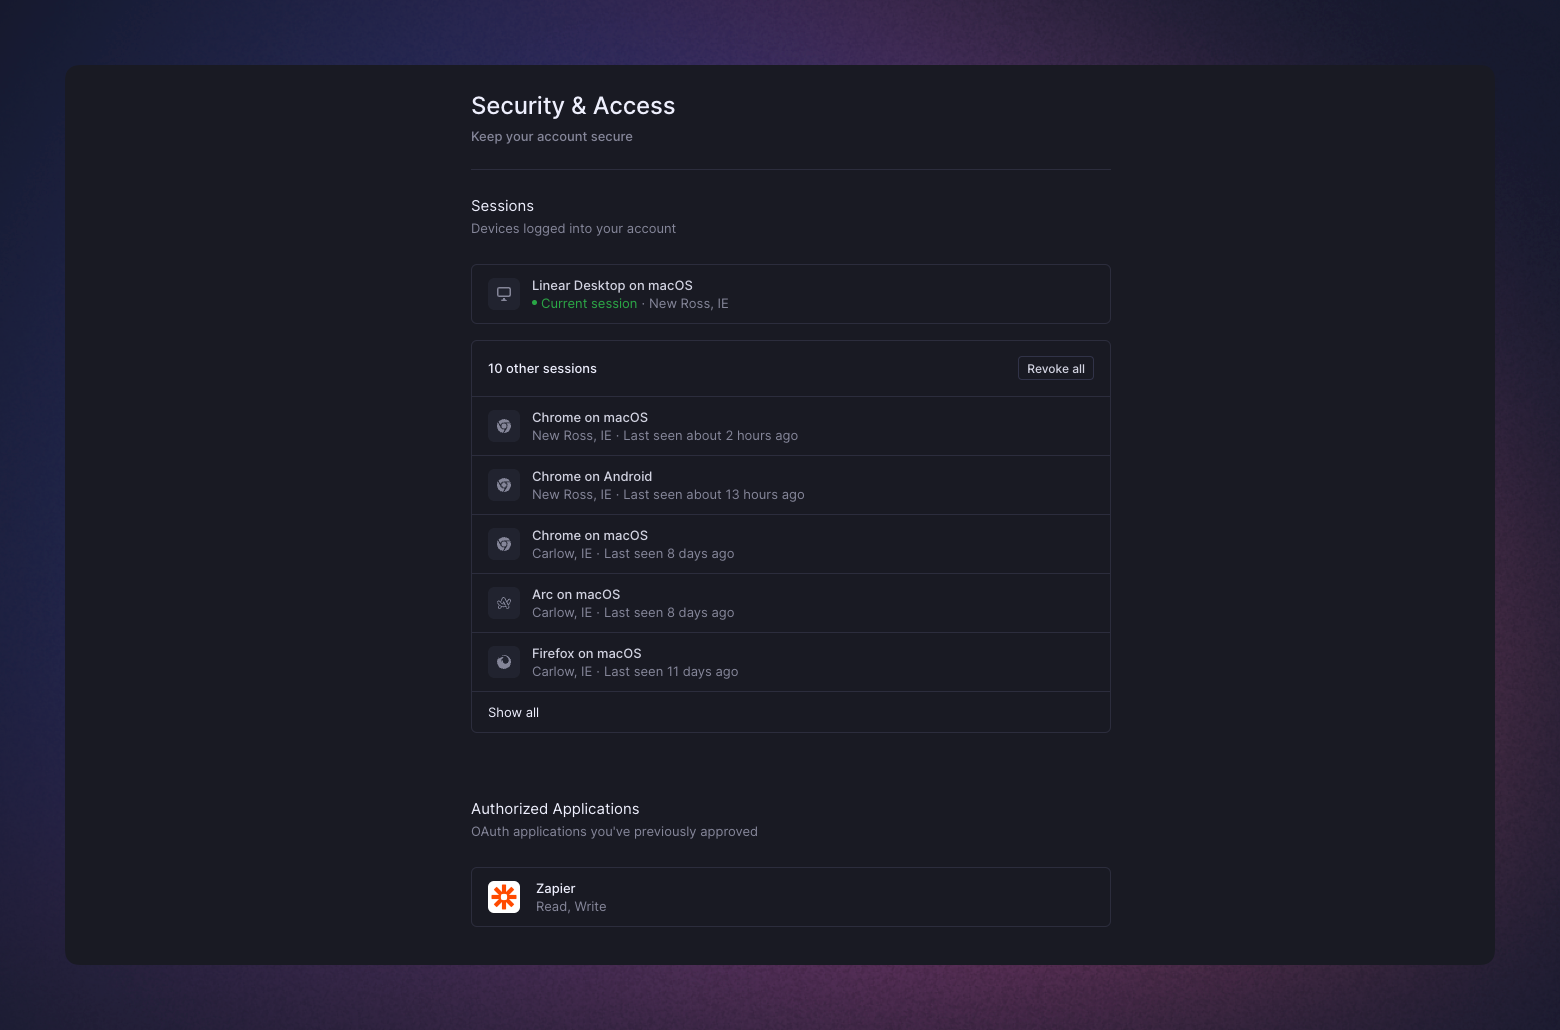Click the Chrome icon beside Chrome on Android
This screenshot has height=1030, width=1560.
pos(503,484)
